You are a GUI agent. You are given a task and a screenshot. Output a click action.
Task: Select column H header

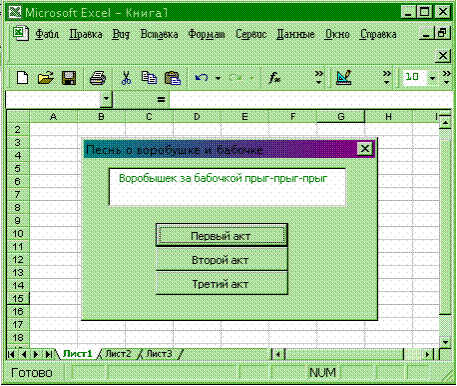pyautogui.click(x=388, y=117)
